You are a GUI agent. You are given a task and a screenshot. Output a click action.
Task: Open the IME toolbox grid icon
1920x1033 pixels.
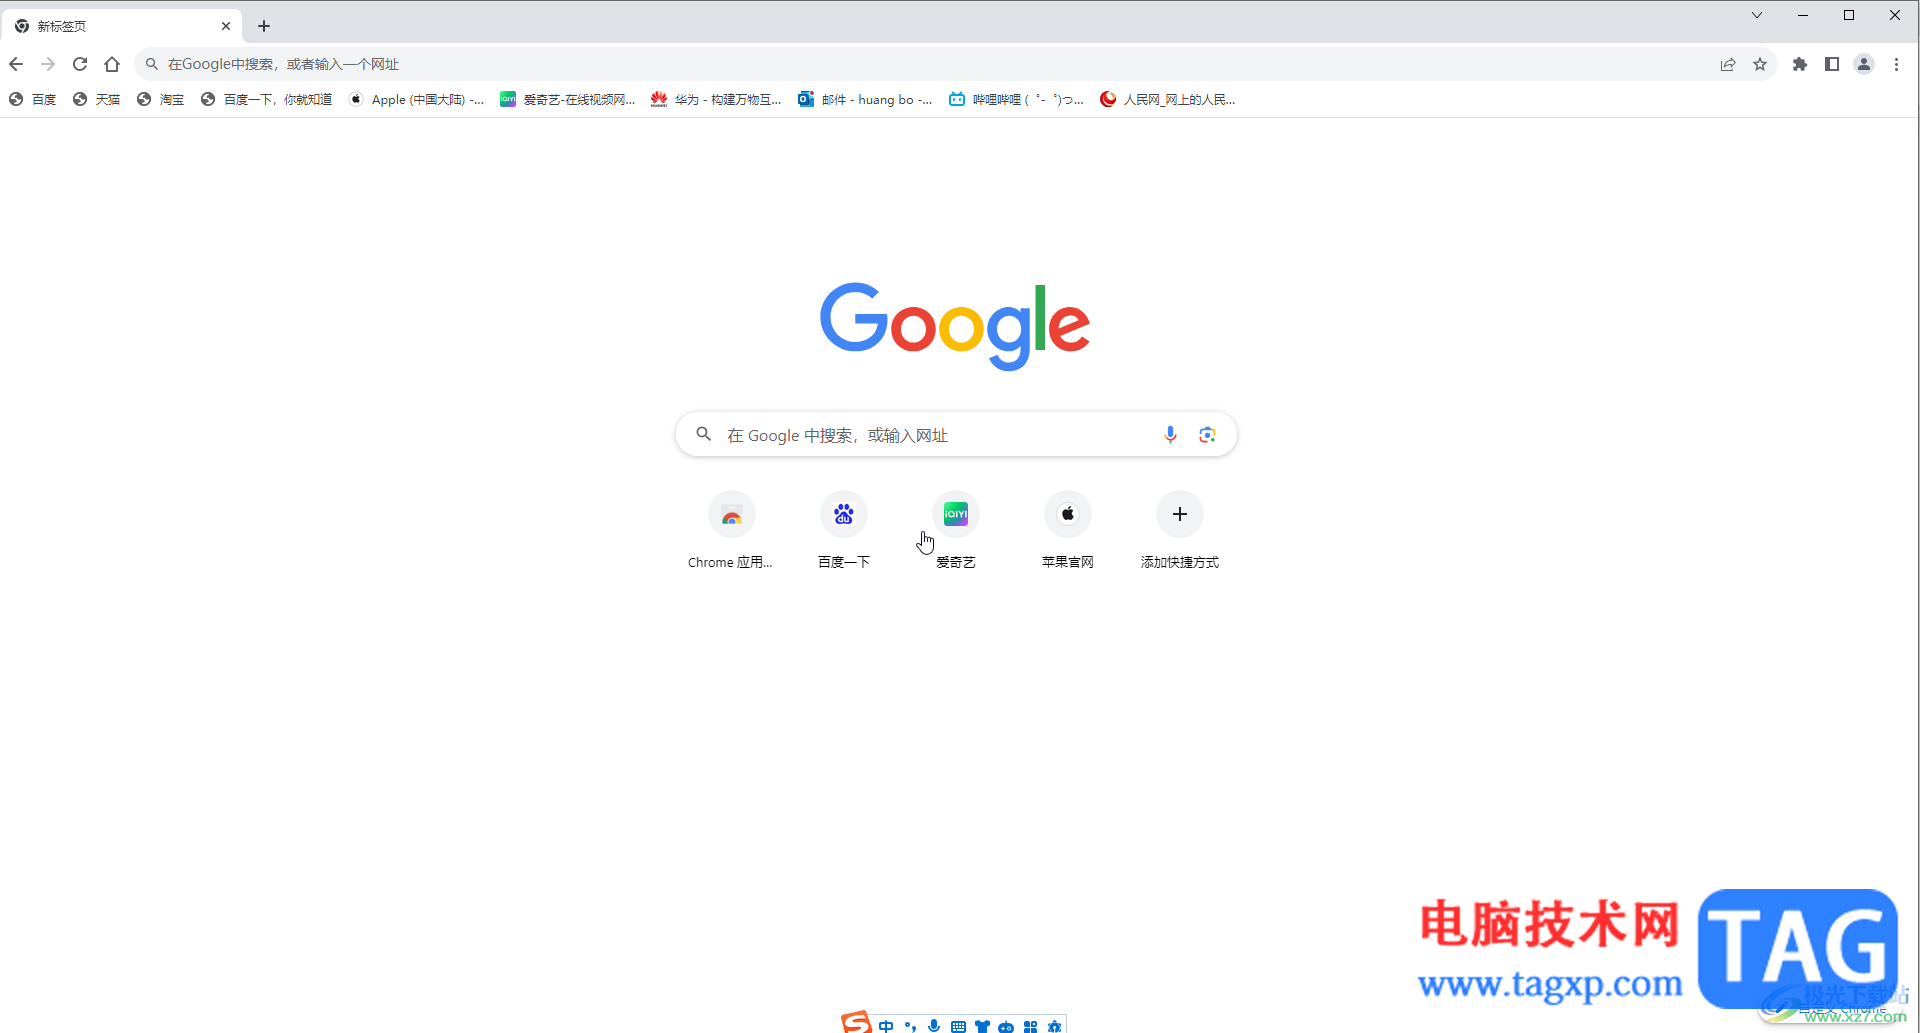[x=1030, y=1026]
